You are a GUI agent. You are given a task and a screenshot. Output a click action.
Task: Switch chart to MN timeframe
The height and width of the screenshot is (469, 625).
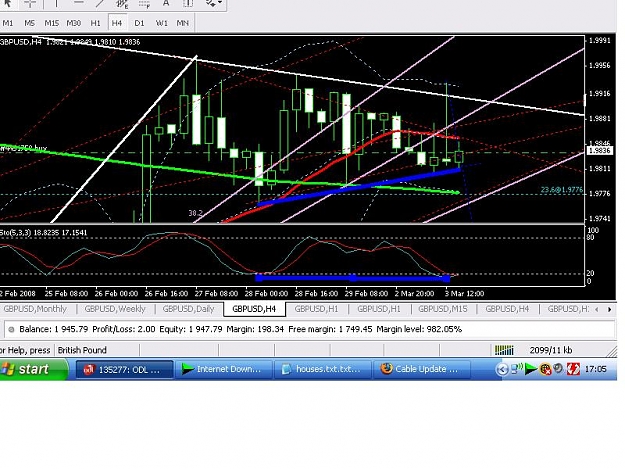pyautogui.click(x=183, y=23)
